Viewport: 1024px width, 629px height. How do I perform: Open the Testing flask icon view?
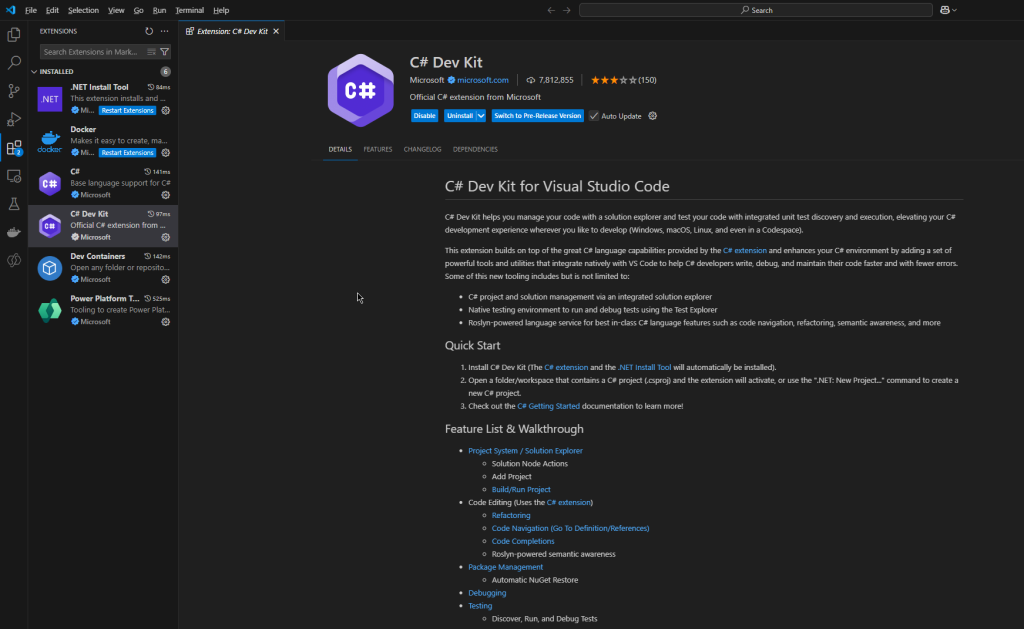click(14, 204)
